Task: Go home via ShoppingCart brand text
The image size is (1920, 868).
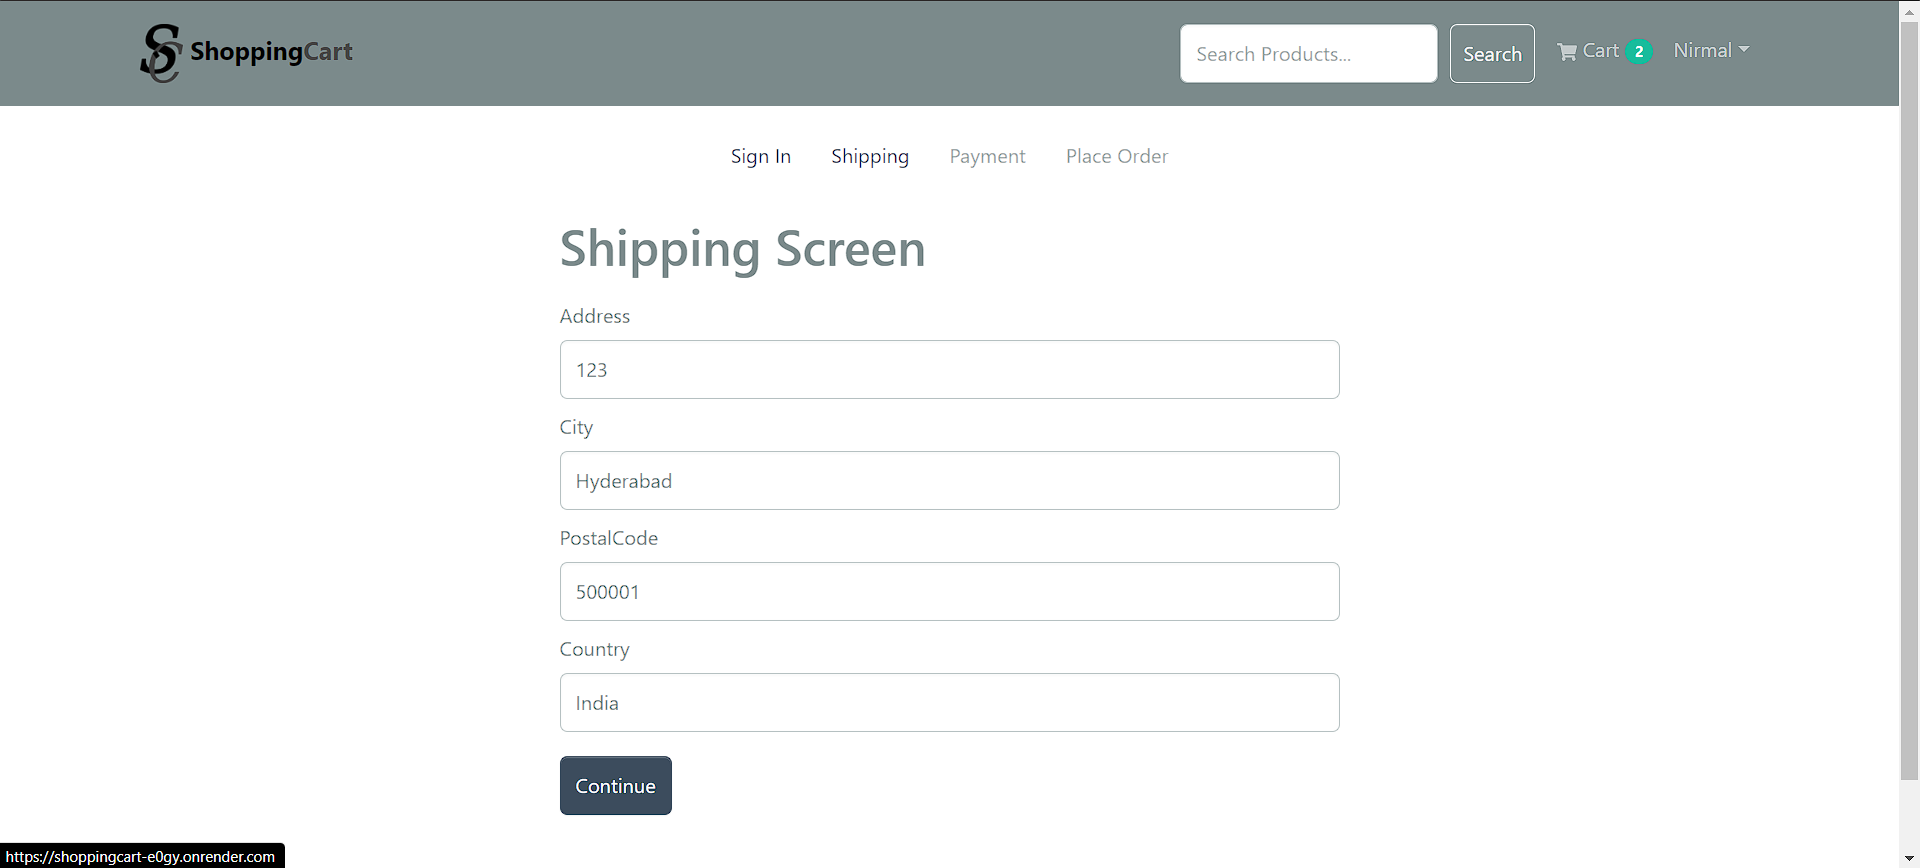Action: (x=271, y=52)
